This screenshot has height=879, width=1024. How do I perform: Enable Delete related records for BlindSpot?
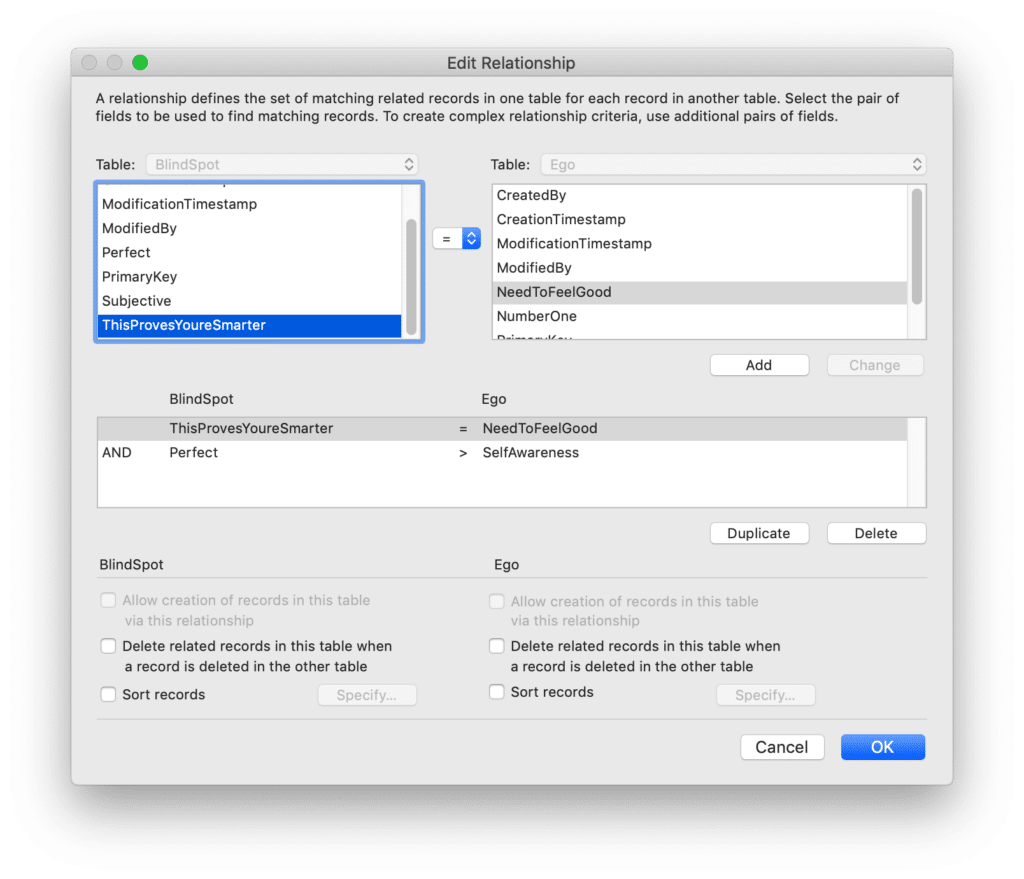point(108,646)
